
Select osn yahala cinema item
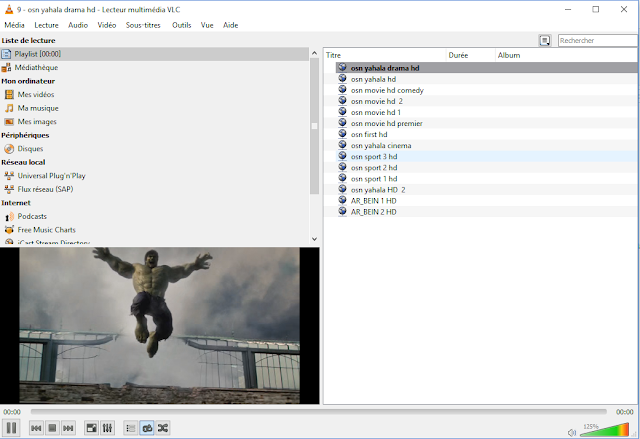click(x=487, y=145)
